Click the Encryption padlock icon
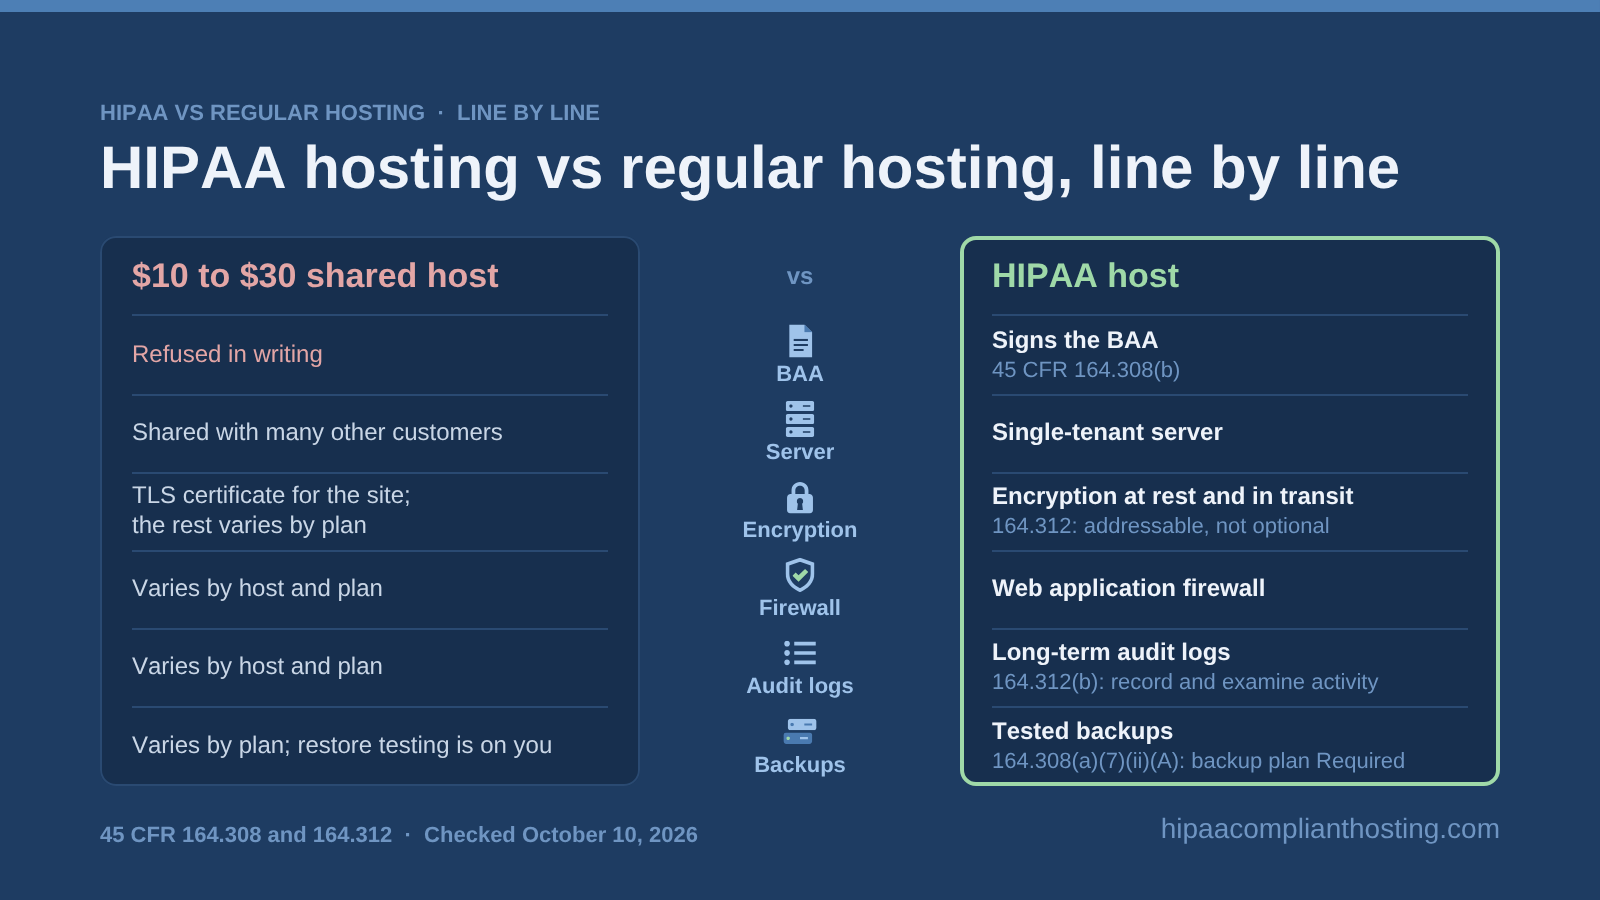This screenshot has height=900, width=1600. pyautogui.click(x=800, y=497)
